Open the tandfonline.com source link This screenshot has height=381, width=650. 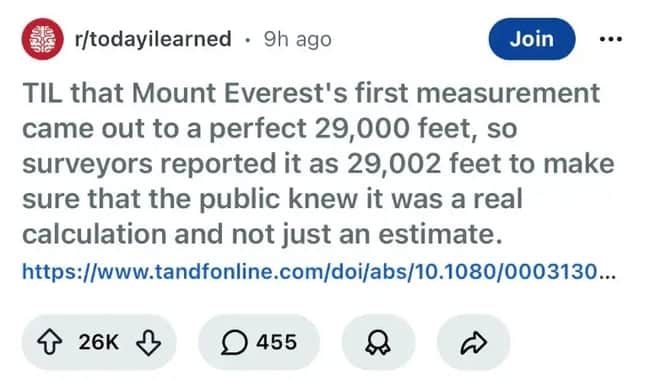pos(318,272)
